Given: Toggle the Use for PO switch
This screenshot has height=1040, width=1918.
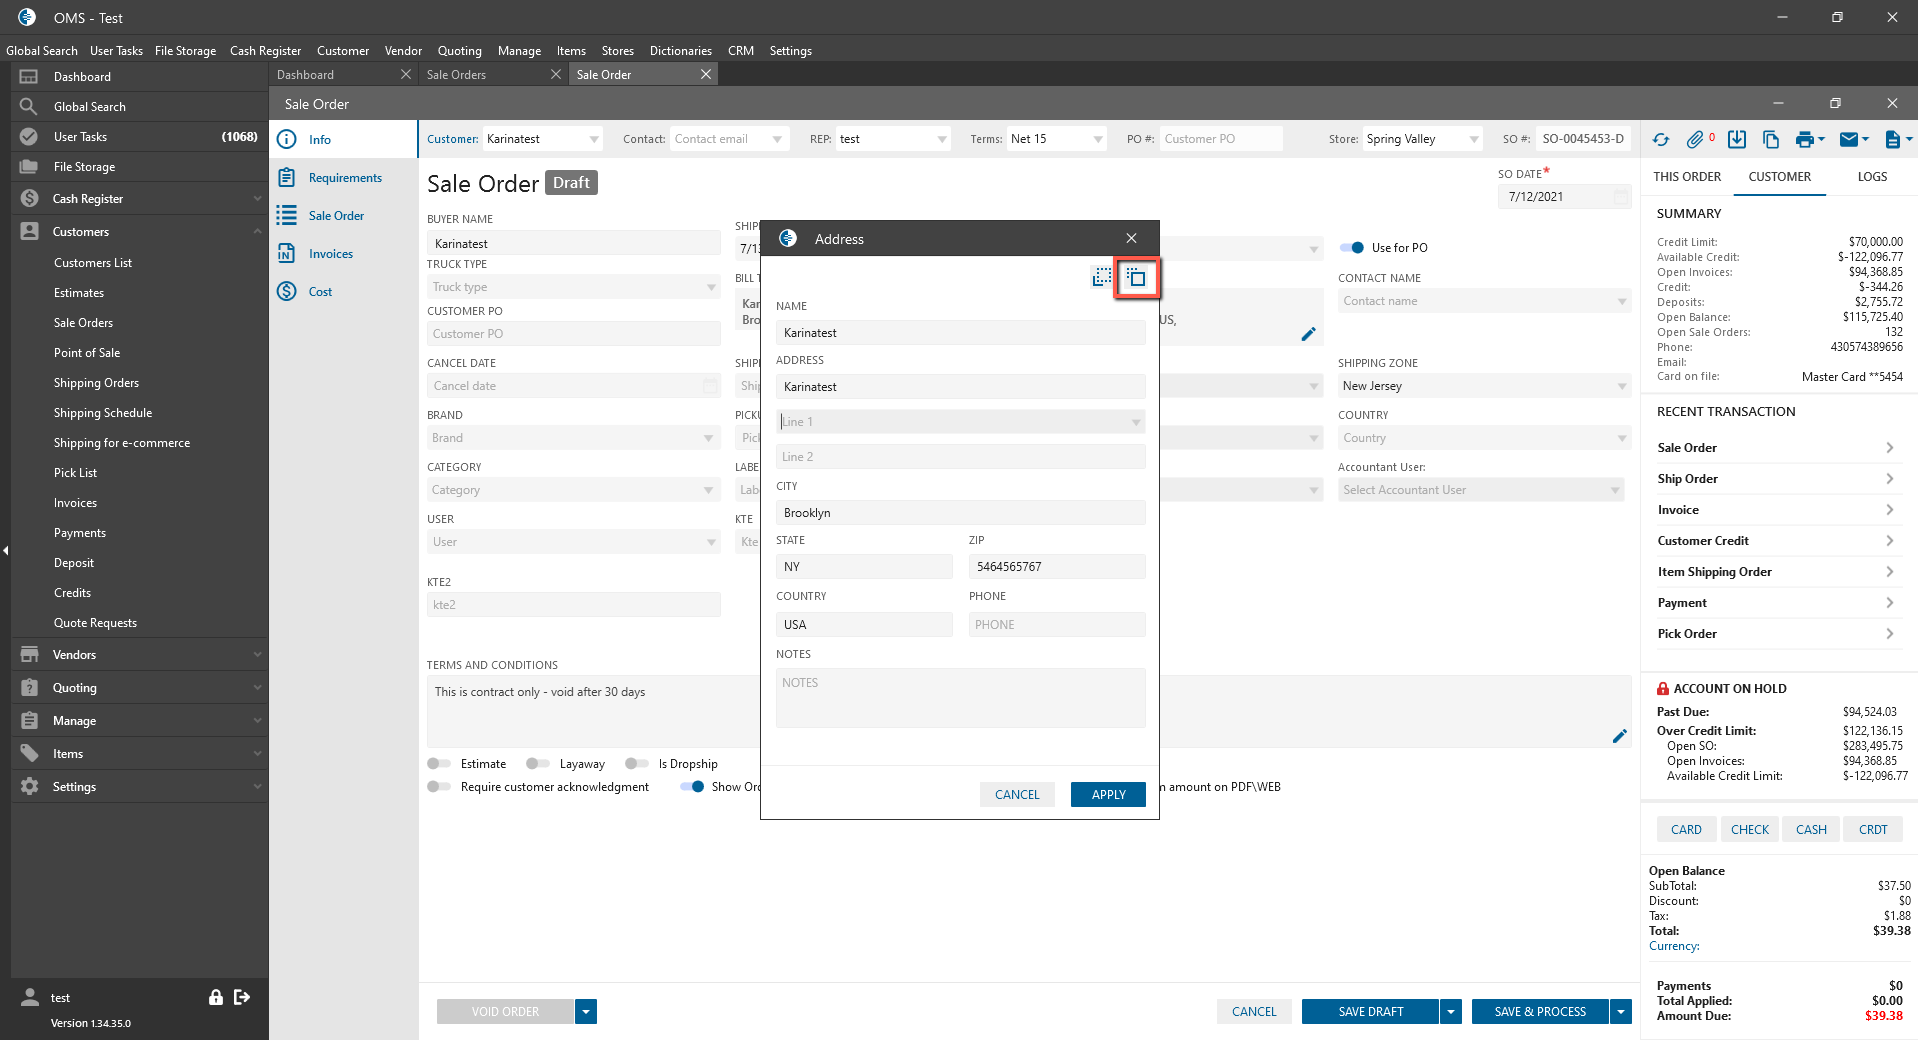Looking at the screenshot, I should tap(1352, 248).
